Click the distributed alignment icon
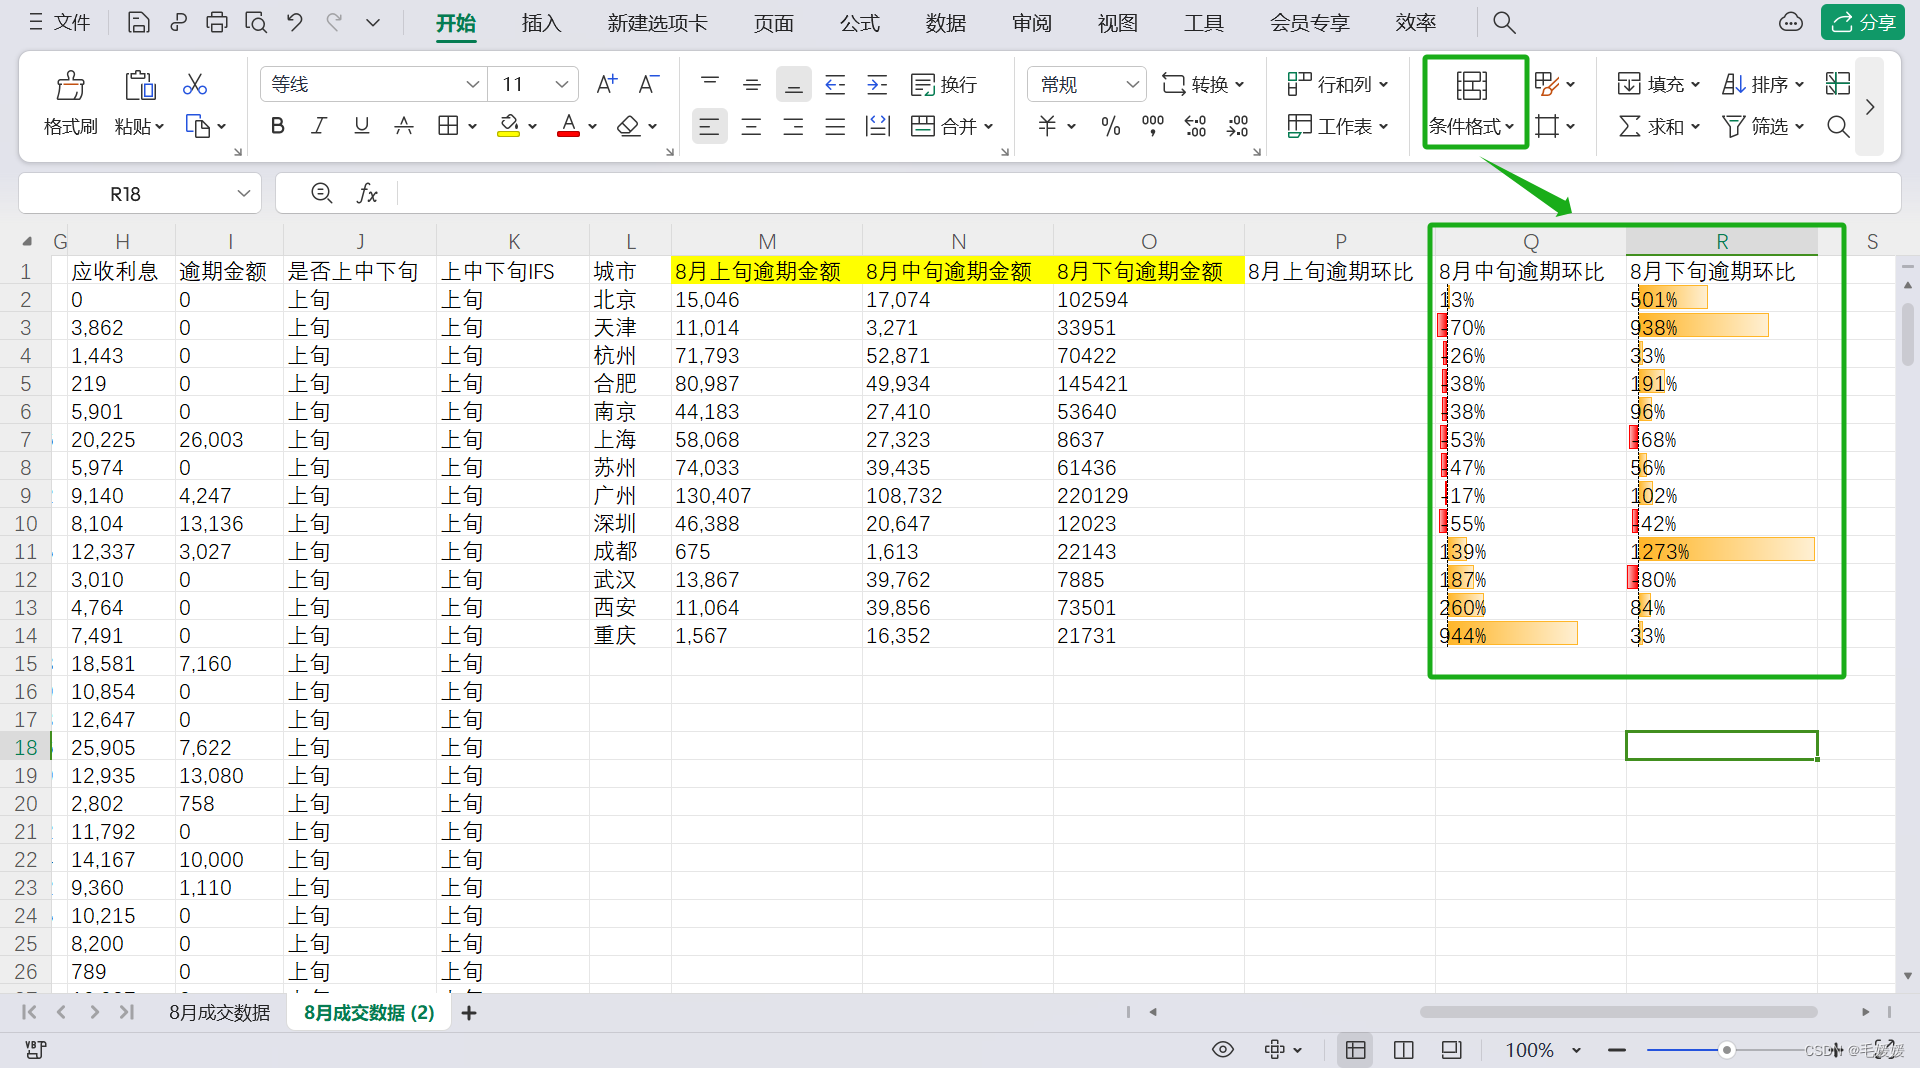This screenshot has width=1920, height=1068. pyautogui.click(x=878, y=126)
